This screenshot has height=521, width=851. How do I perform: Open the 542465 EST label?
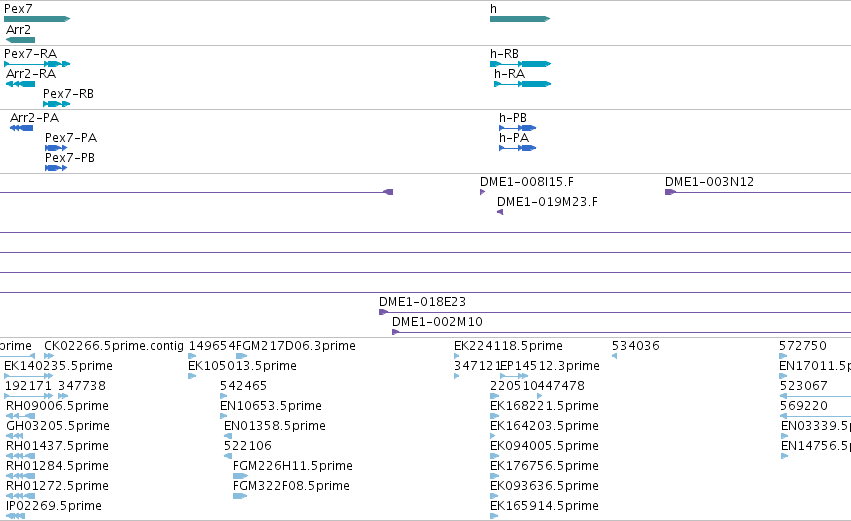tap(243, 386)
